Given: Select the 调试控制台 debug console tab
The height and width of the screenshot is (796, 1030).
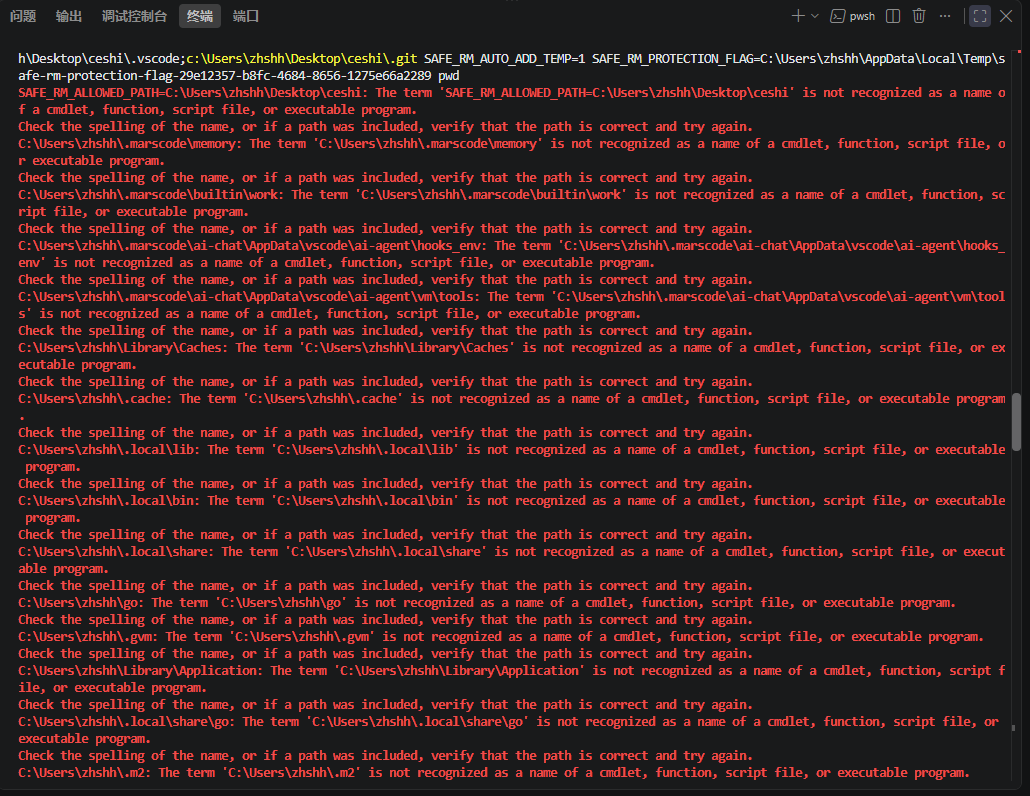Looking at the screenshot, I should tap(134, 16).
